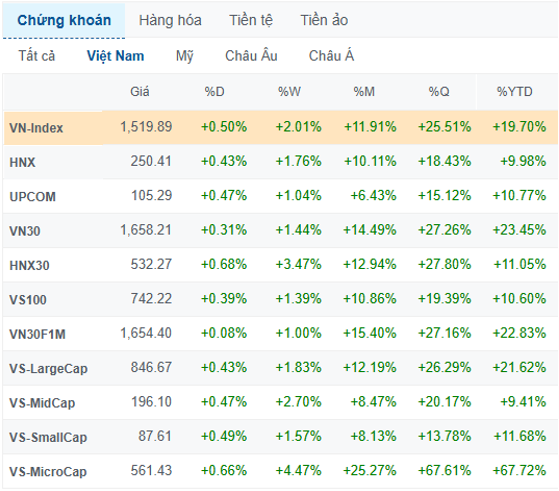This screenshot has height=491, width=559.
Task: Switch to the Tiền tệ tab
Action: pos(251,20)
